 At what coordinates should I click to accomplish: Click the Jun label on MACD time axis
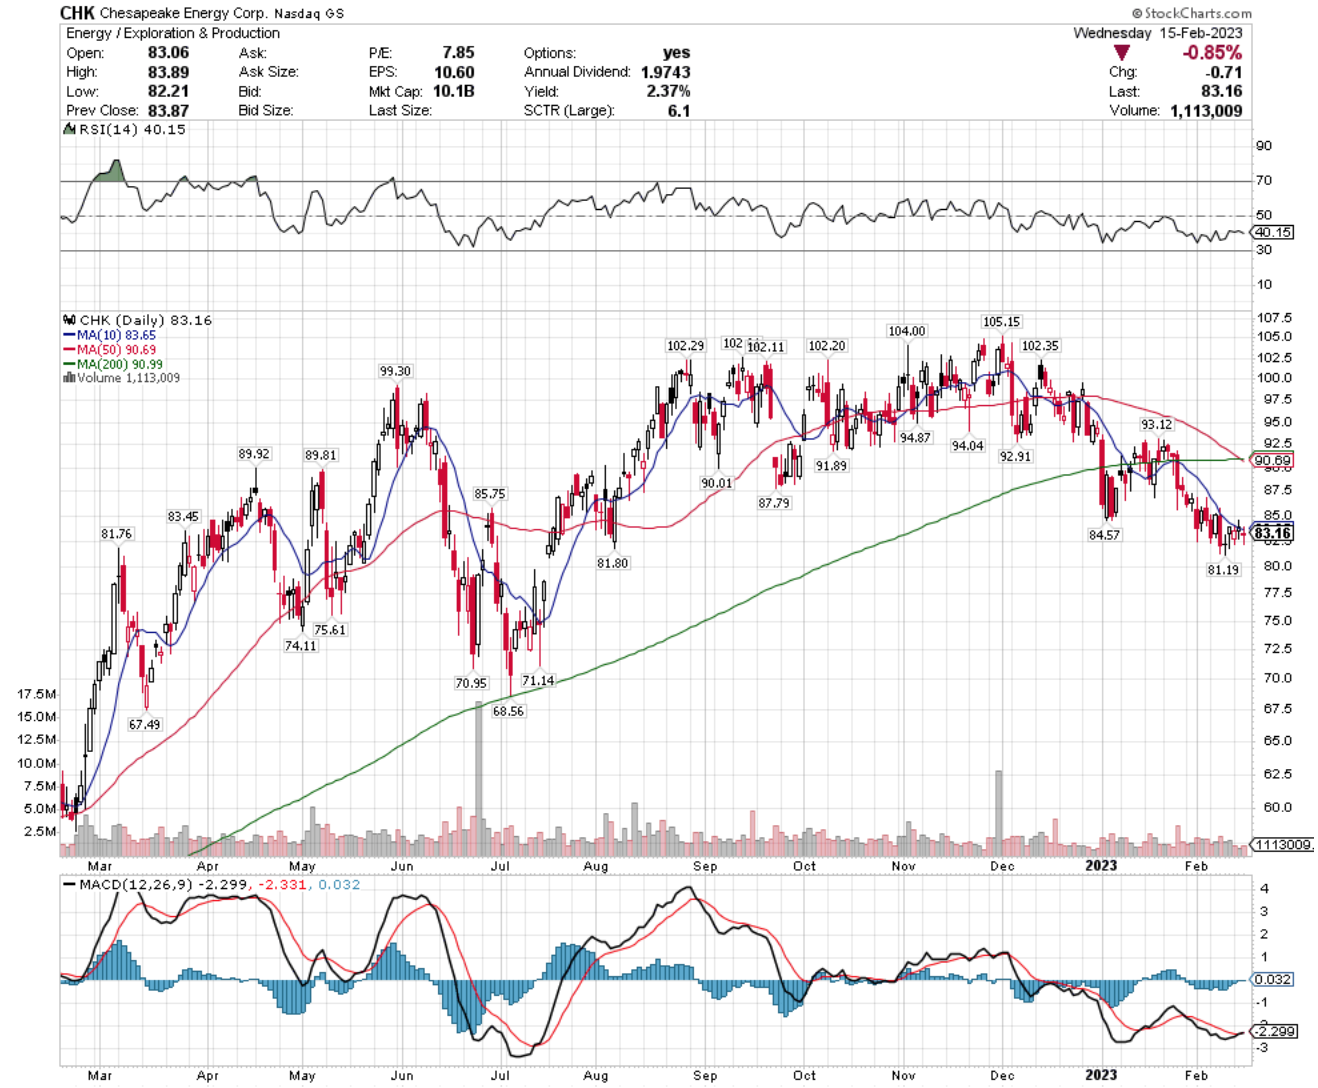coord(402,1076)
